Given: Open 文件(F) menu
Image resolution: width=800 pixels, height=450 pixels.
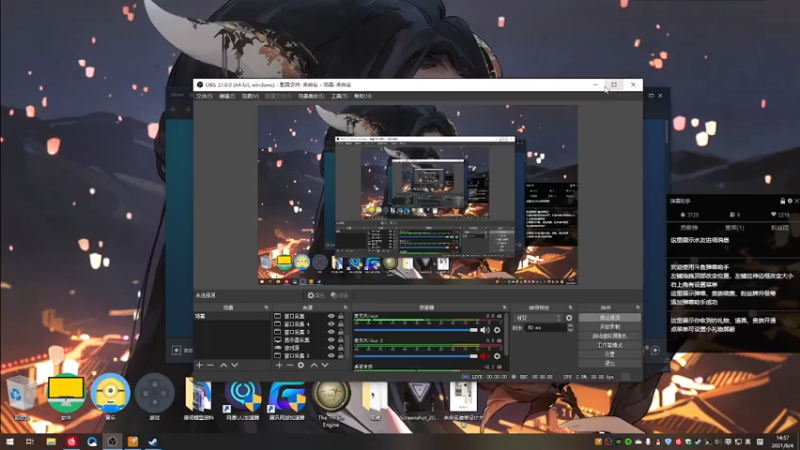Looking at the screenshot, I should [204, 96].
